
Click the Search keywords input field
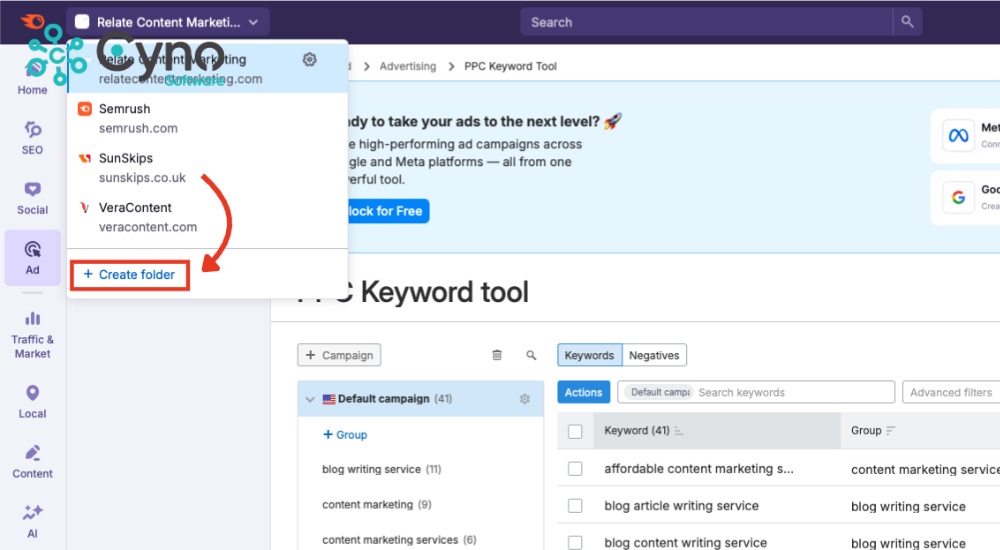[x=790, y=393]
